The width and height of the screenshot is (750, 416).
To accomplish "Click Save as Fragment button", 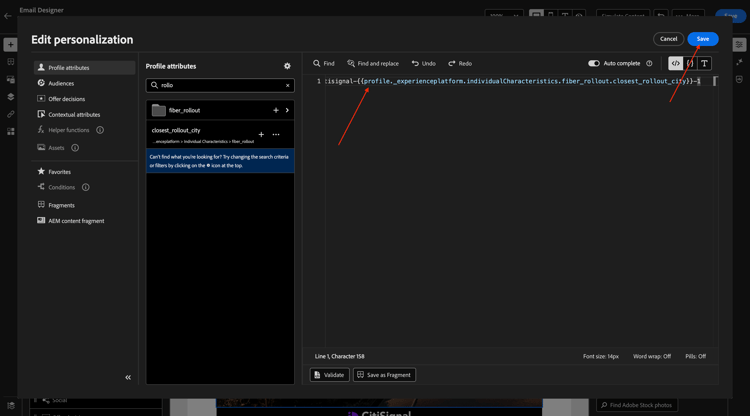I will point(384,375).
